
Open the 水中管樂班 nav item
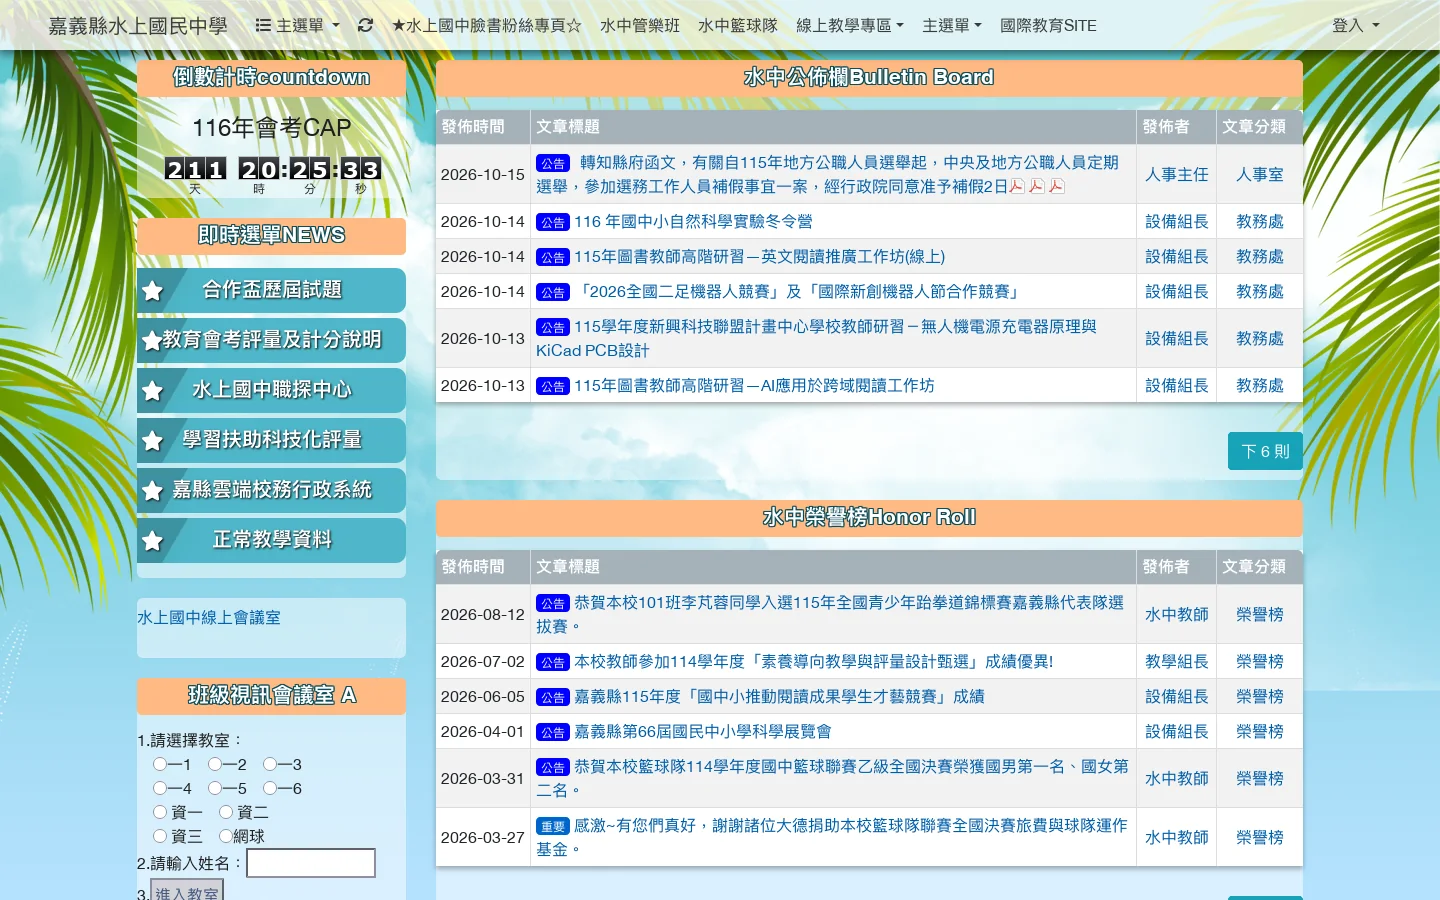(x=640, y=25)
